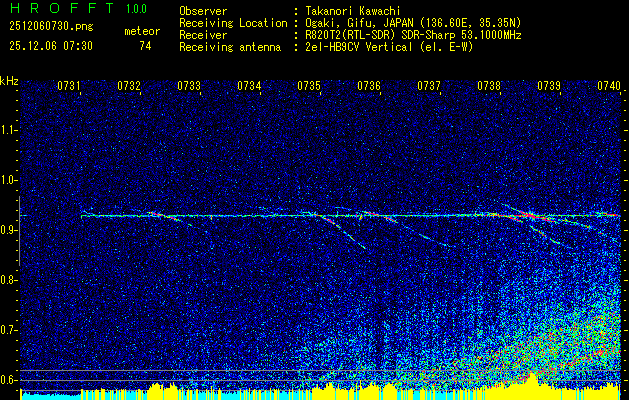
Task: Click the 0.7 kHz axis label
Action: [x=8, y=330]
